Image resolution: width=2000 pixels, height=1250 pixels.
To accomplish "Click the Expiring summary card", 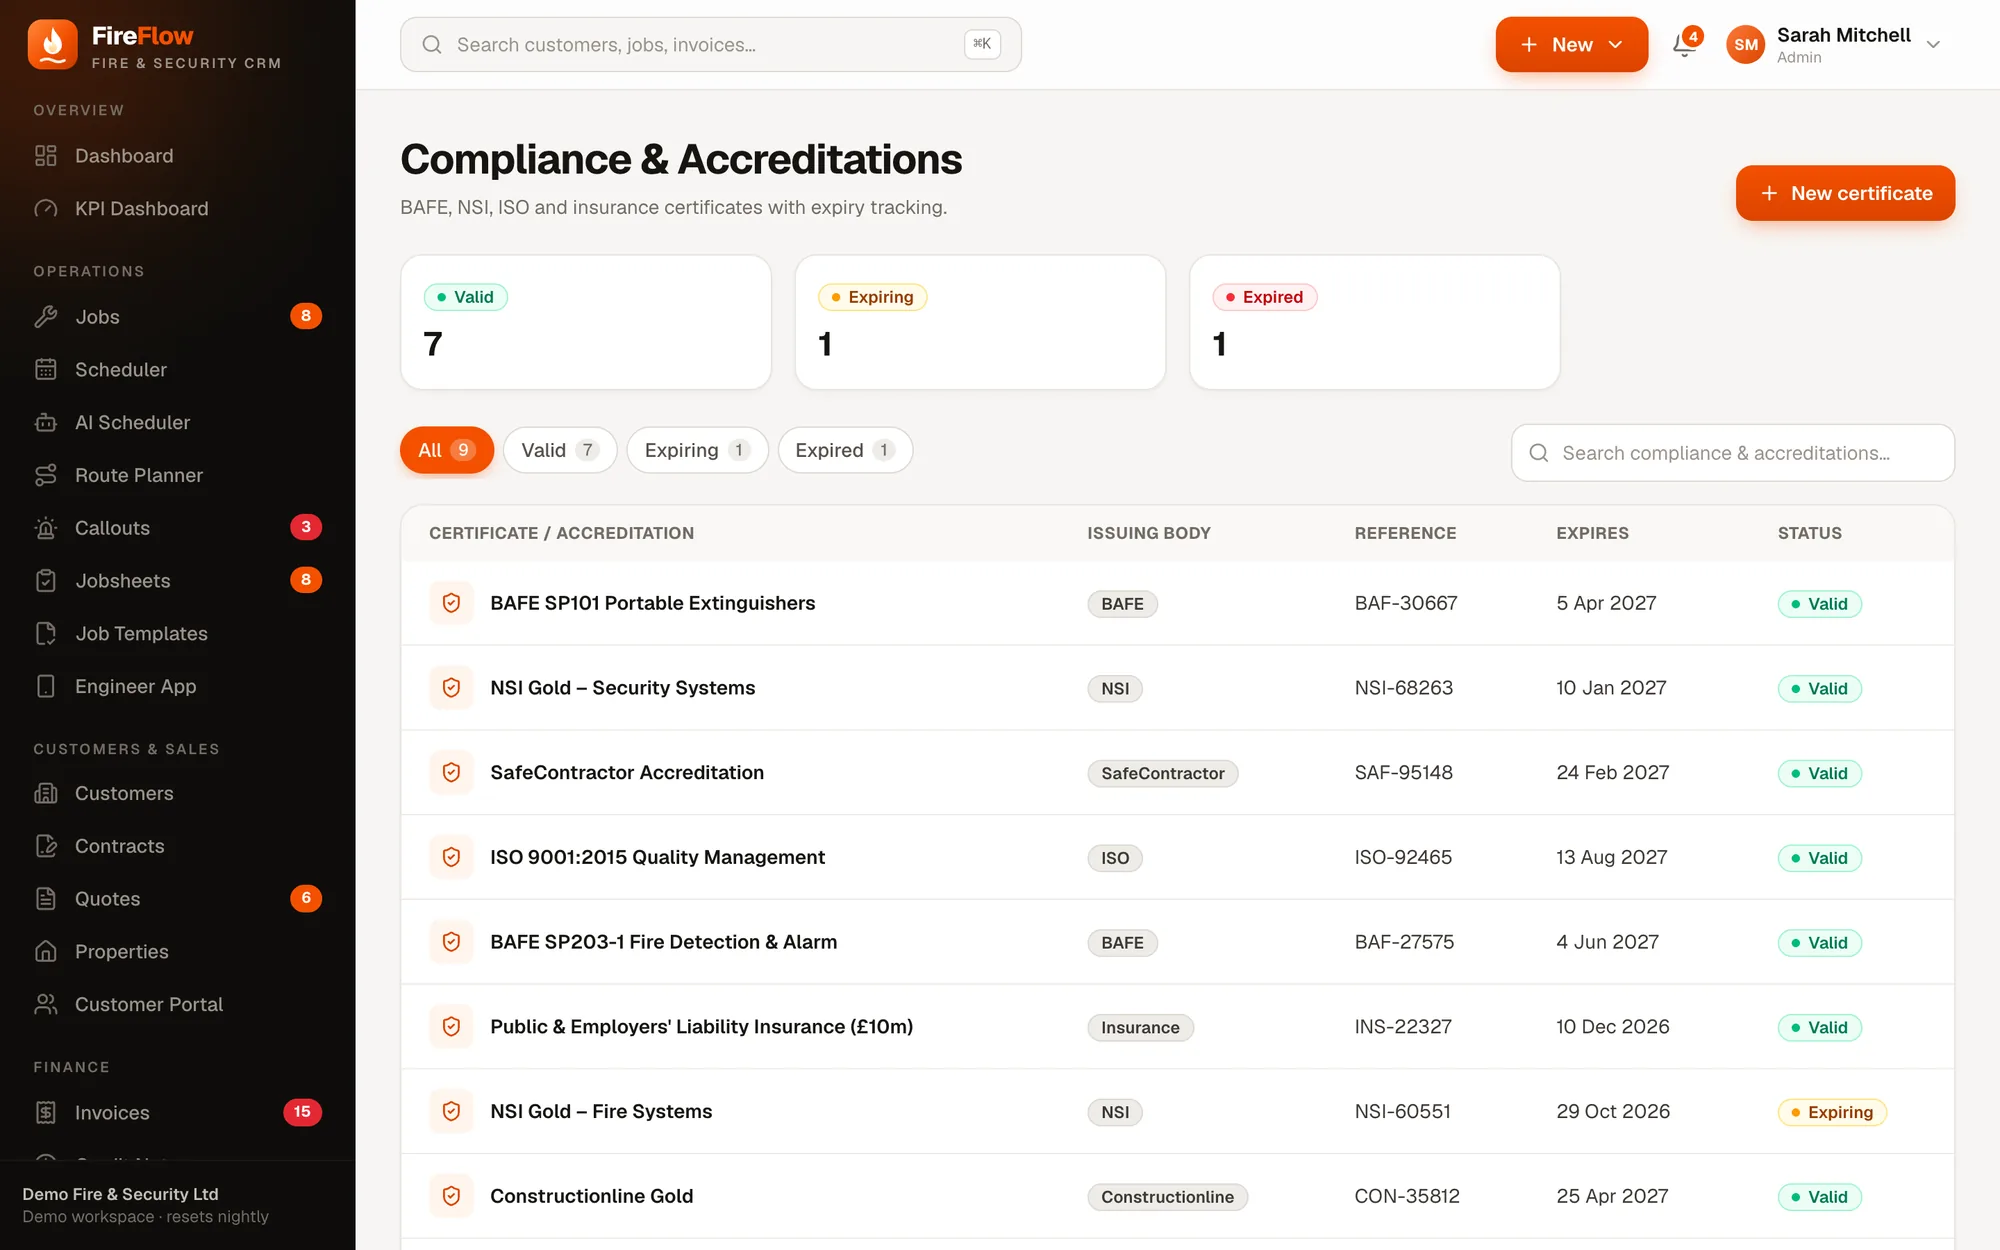I will tap(980, 322).
